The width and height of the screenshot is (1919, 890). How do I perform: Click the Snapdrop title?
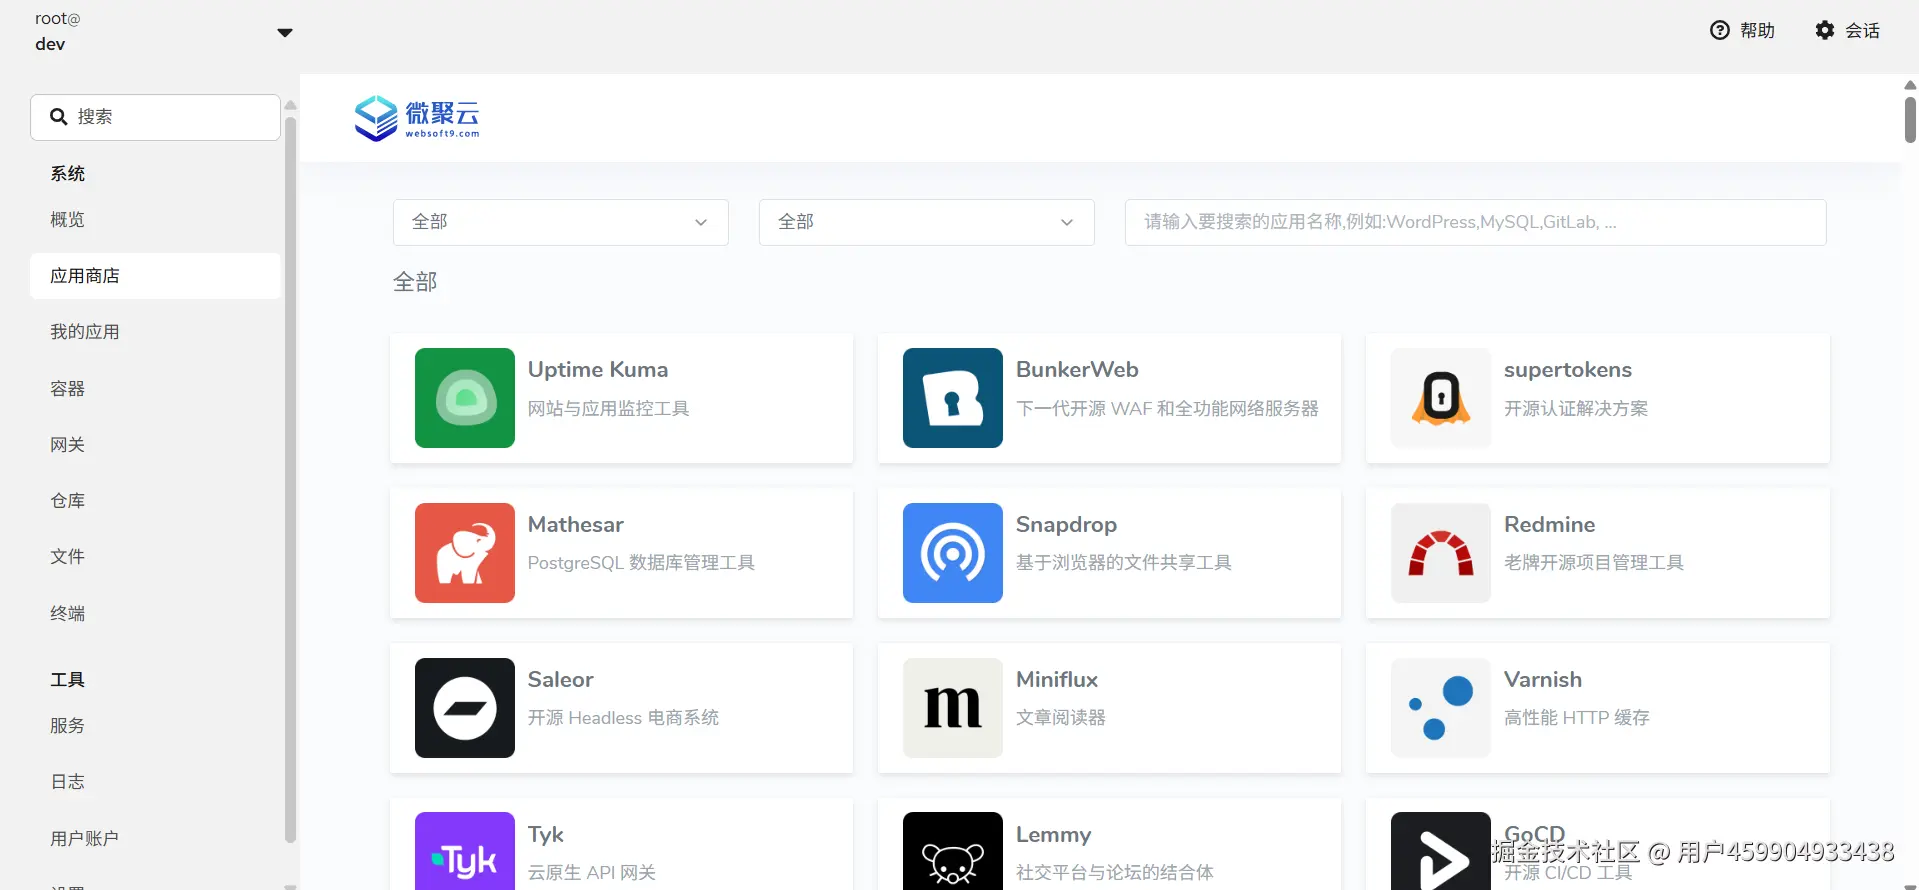[1066, 524]
